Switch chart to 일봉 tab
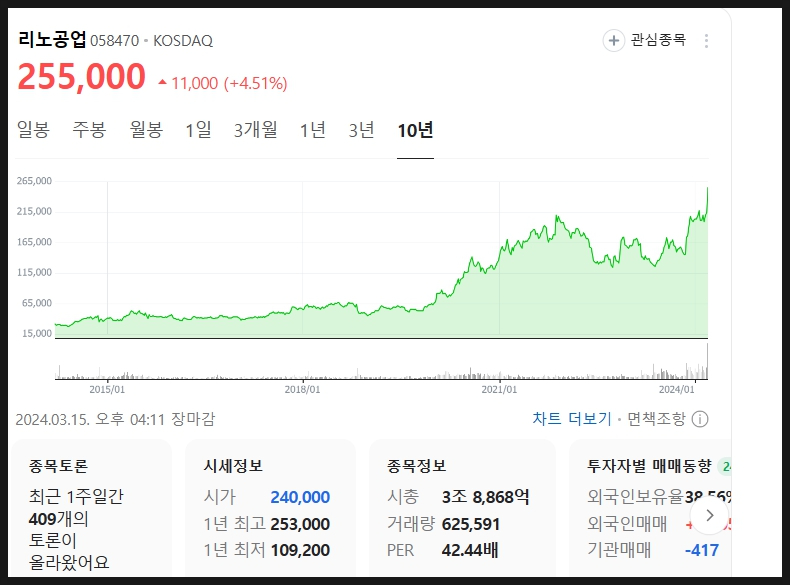 pyautogui.click(x=33, y=130)
